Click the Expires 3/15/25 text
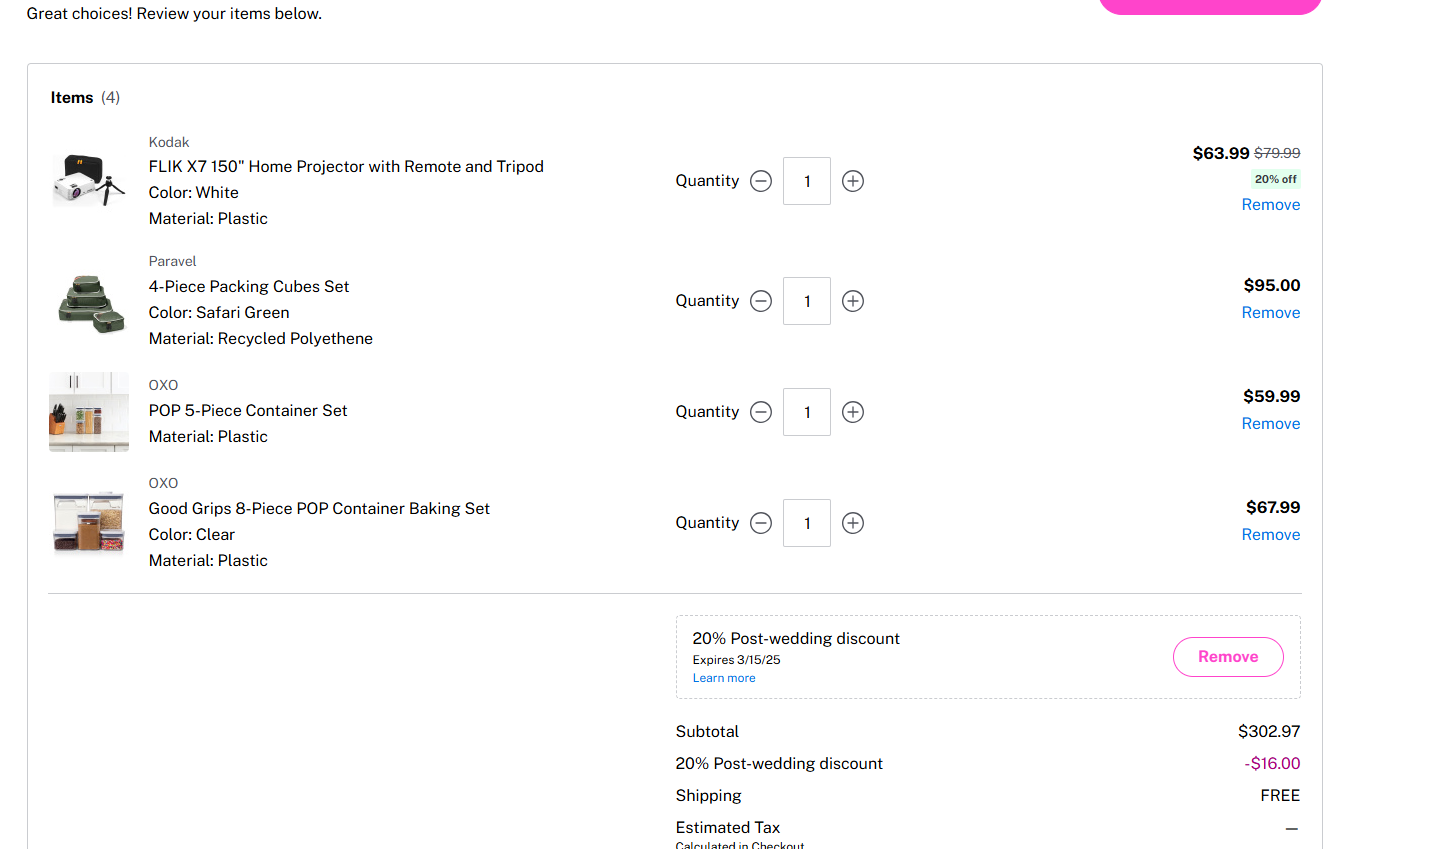This screenshot has height=849, width=1455. [736, 660]
